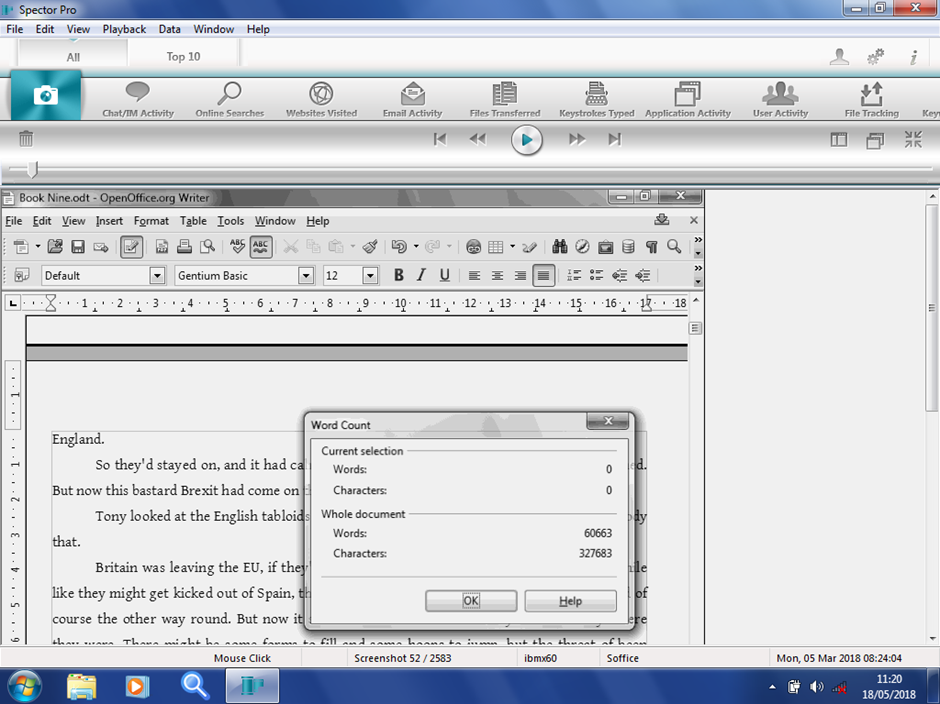Click Help in Word Count dialog
This screenshot has height=704, width=940.
[570, 601]
